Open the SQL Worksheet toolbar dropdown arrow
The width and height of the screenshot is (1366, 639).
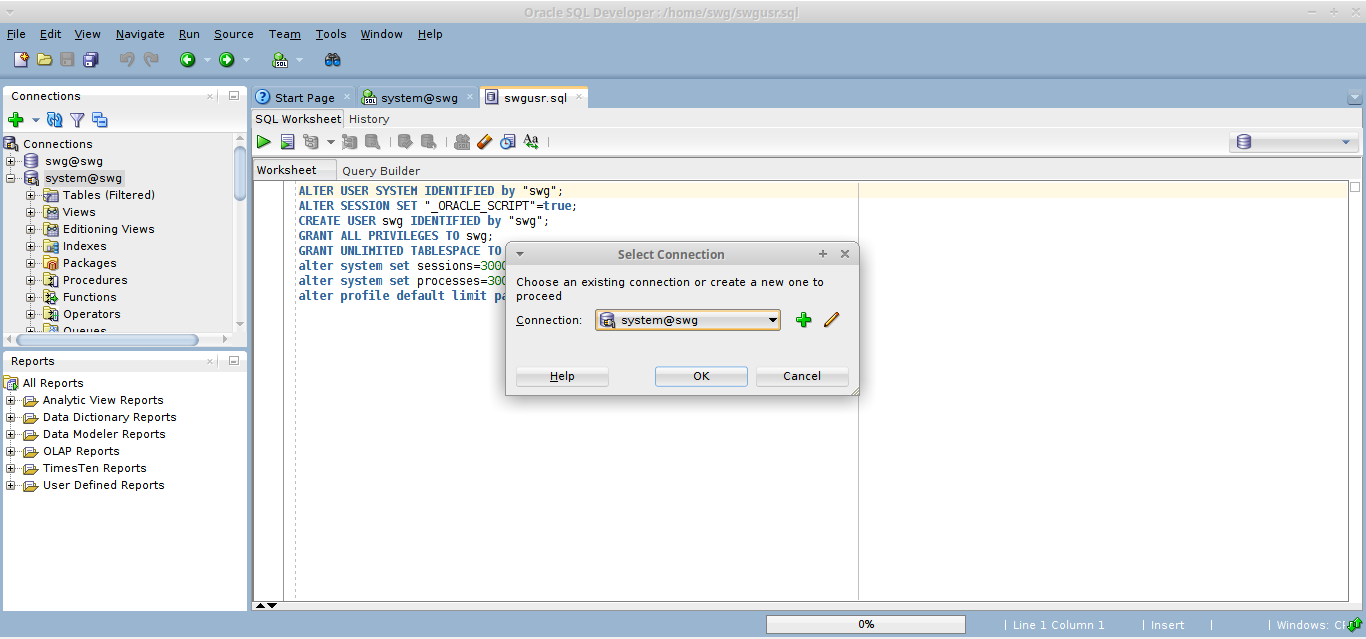[299, 60]
